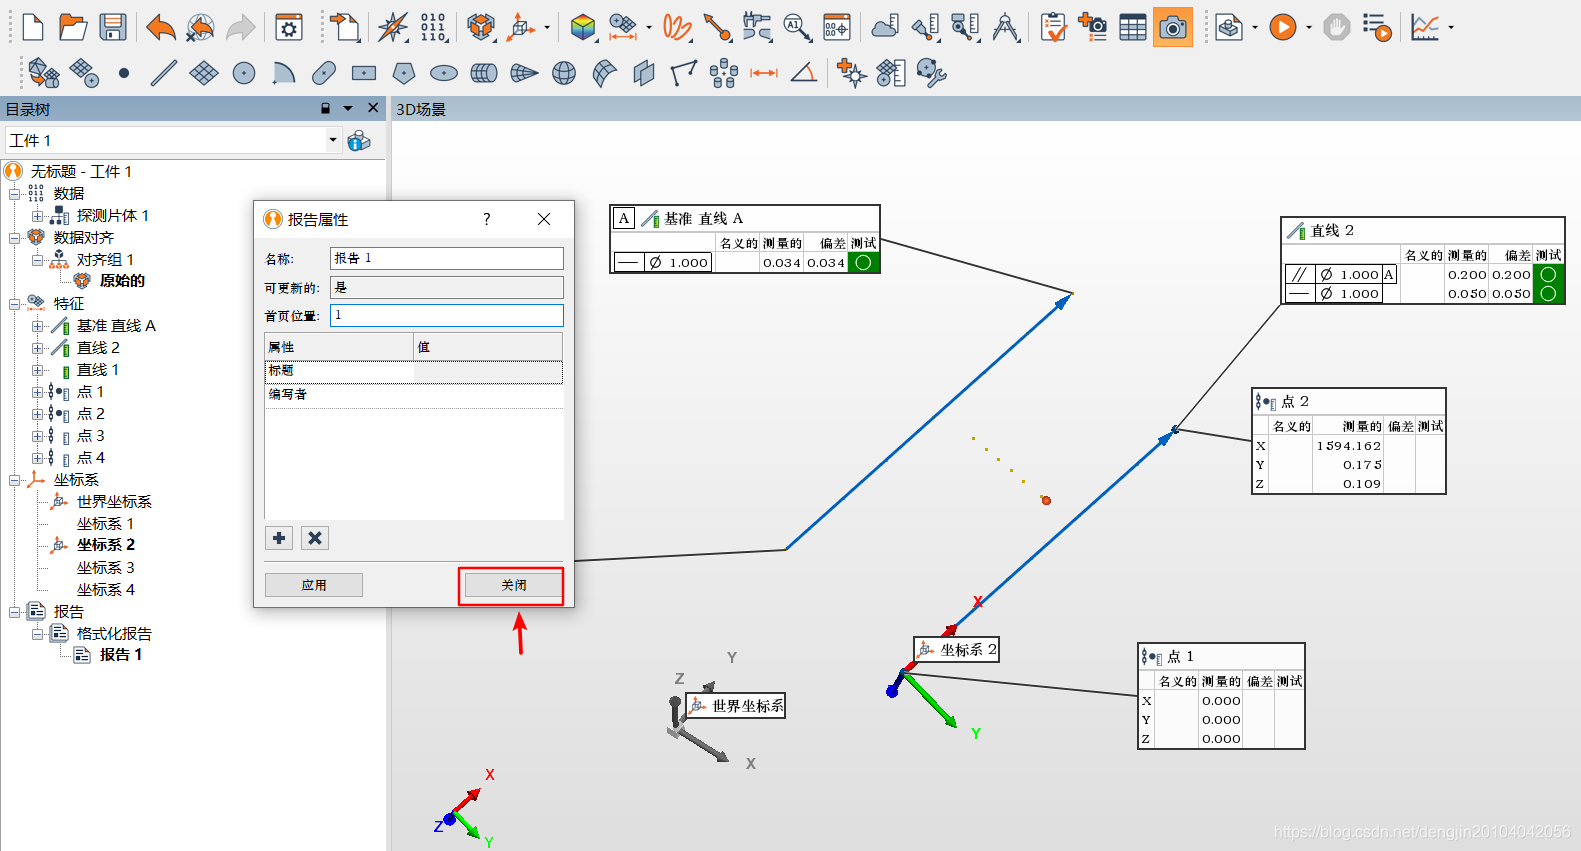Screen dimensions: 1581x851
Task: Click the table report icon
Action: pos(1133,27)
